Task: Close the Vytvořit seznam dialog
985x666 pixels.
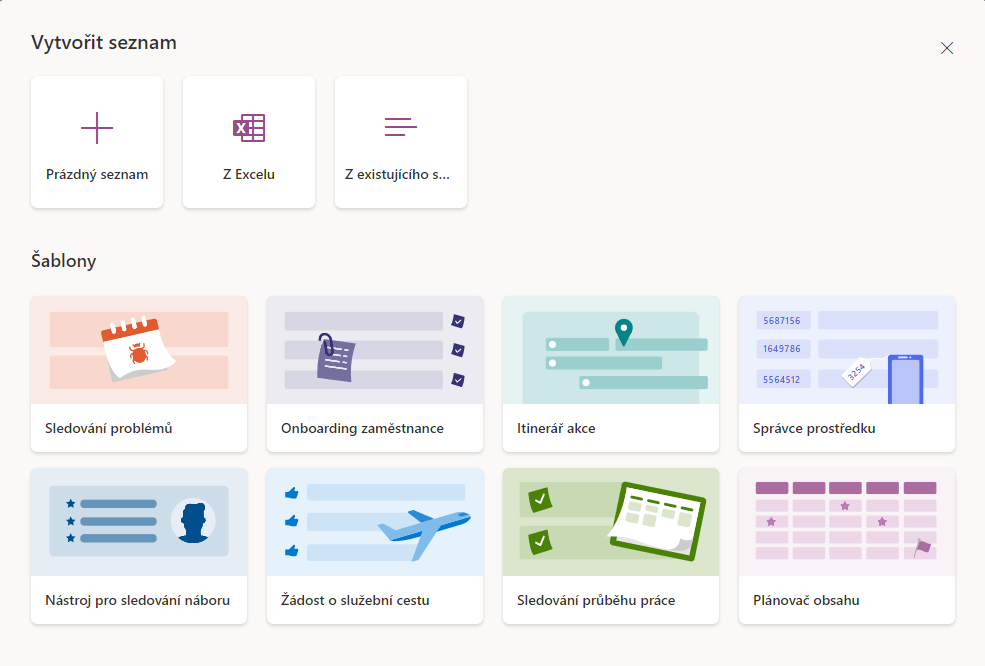Action: [x=947, y=48]
